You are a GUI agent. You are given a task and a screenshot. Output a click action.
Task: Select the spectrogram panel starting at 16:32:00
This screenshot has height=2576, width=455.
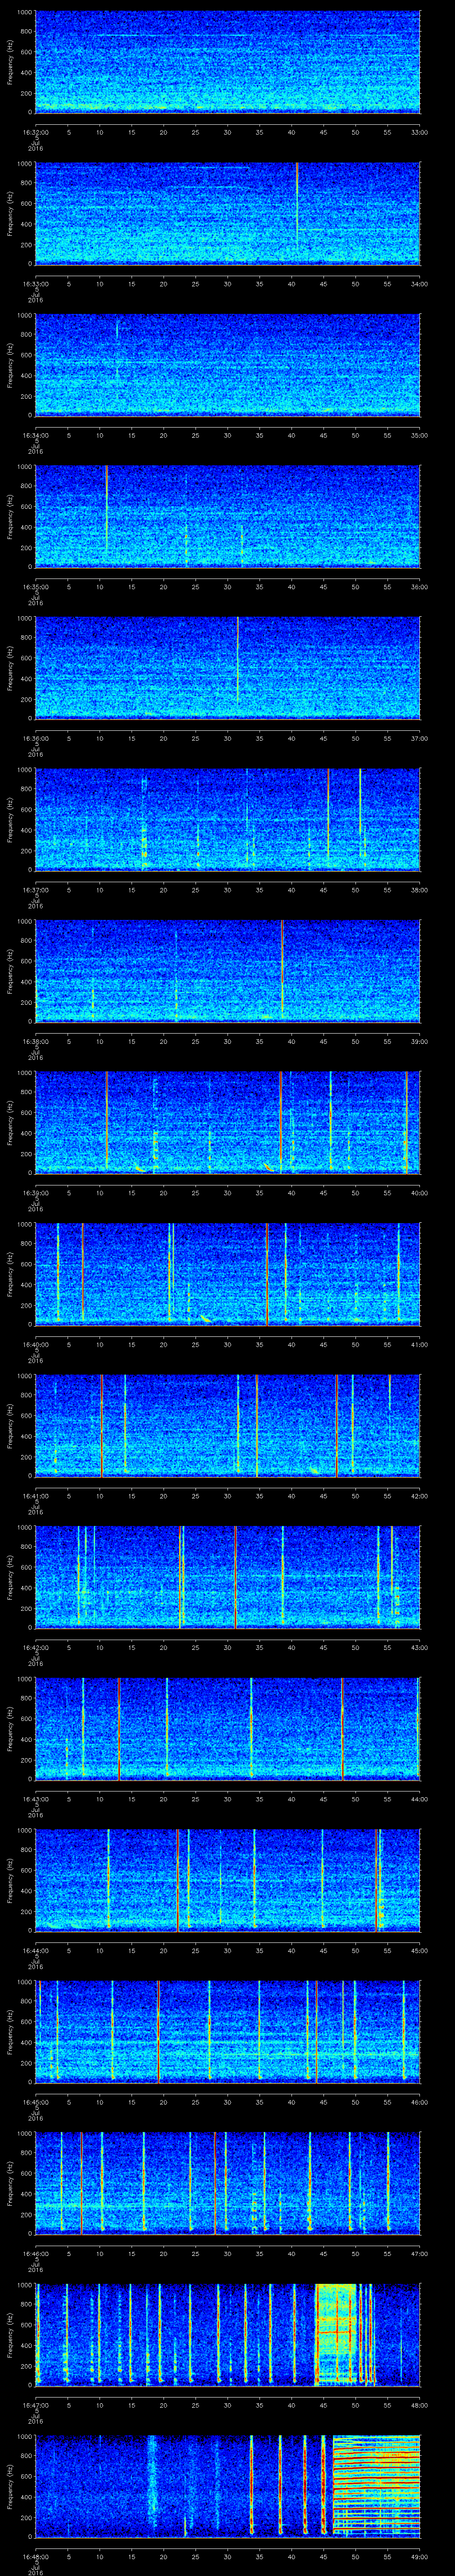227,62
